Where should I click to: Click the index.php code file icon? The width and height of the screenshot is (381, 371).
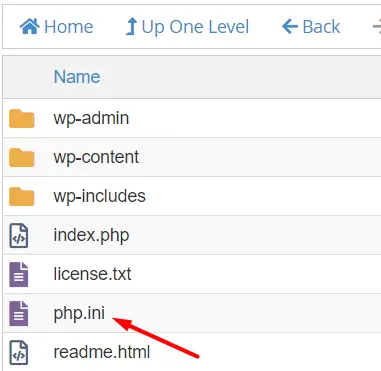[x=19, y=236]
